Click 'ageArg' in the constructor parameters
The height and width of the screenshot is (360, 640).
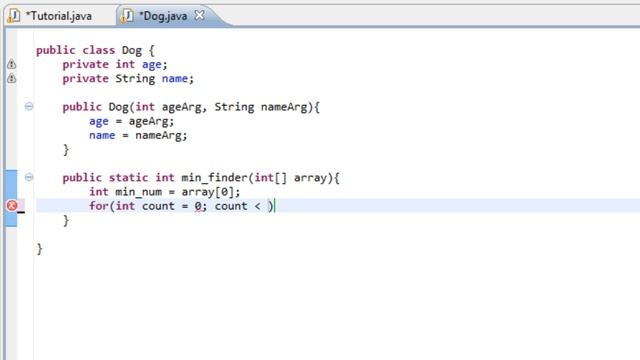click(181, 107)
